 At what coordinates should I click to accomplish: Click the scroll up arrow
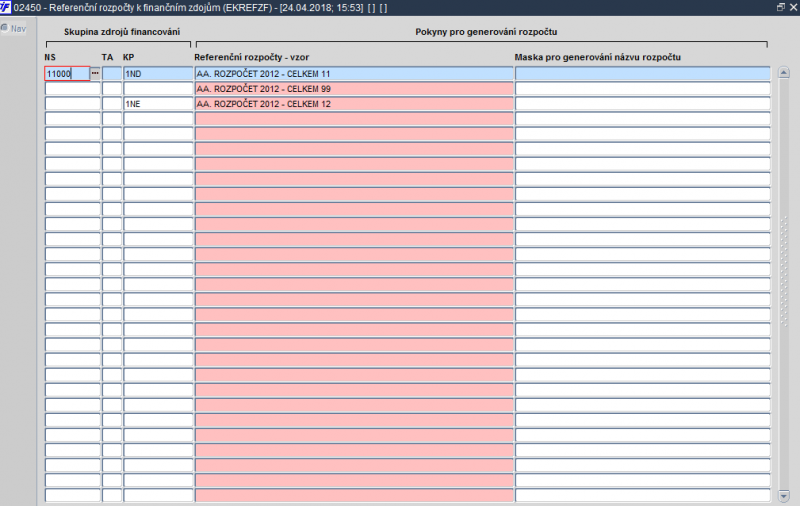click(x=784, y=73)
